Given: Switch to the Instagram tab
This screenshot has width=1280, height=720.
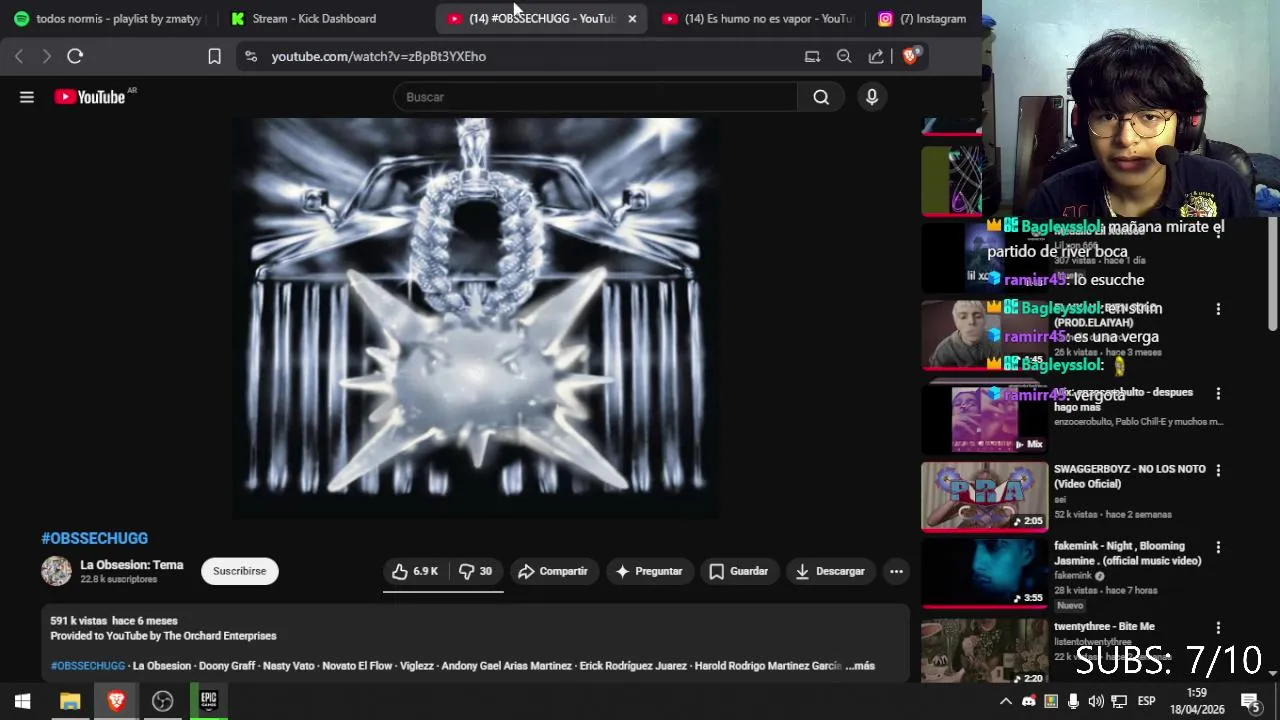Looking at the screenshot, I should pos(923,19).
